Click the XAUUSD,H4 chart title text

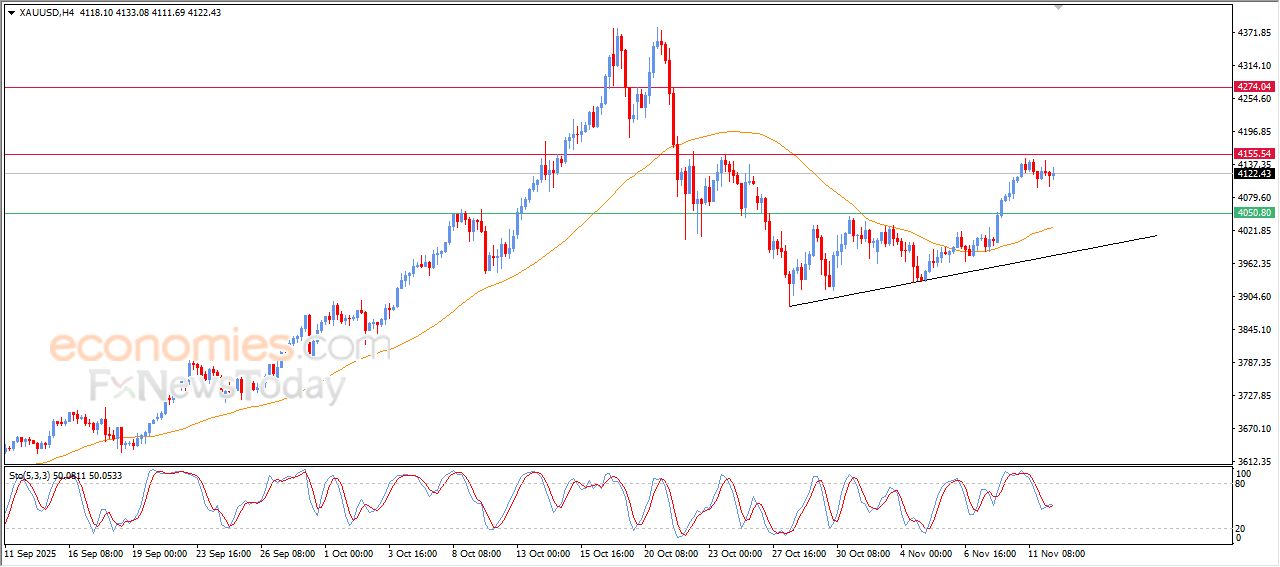click(48, 12)
